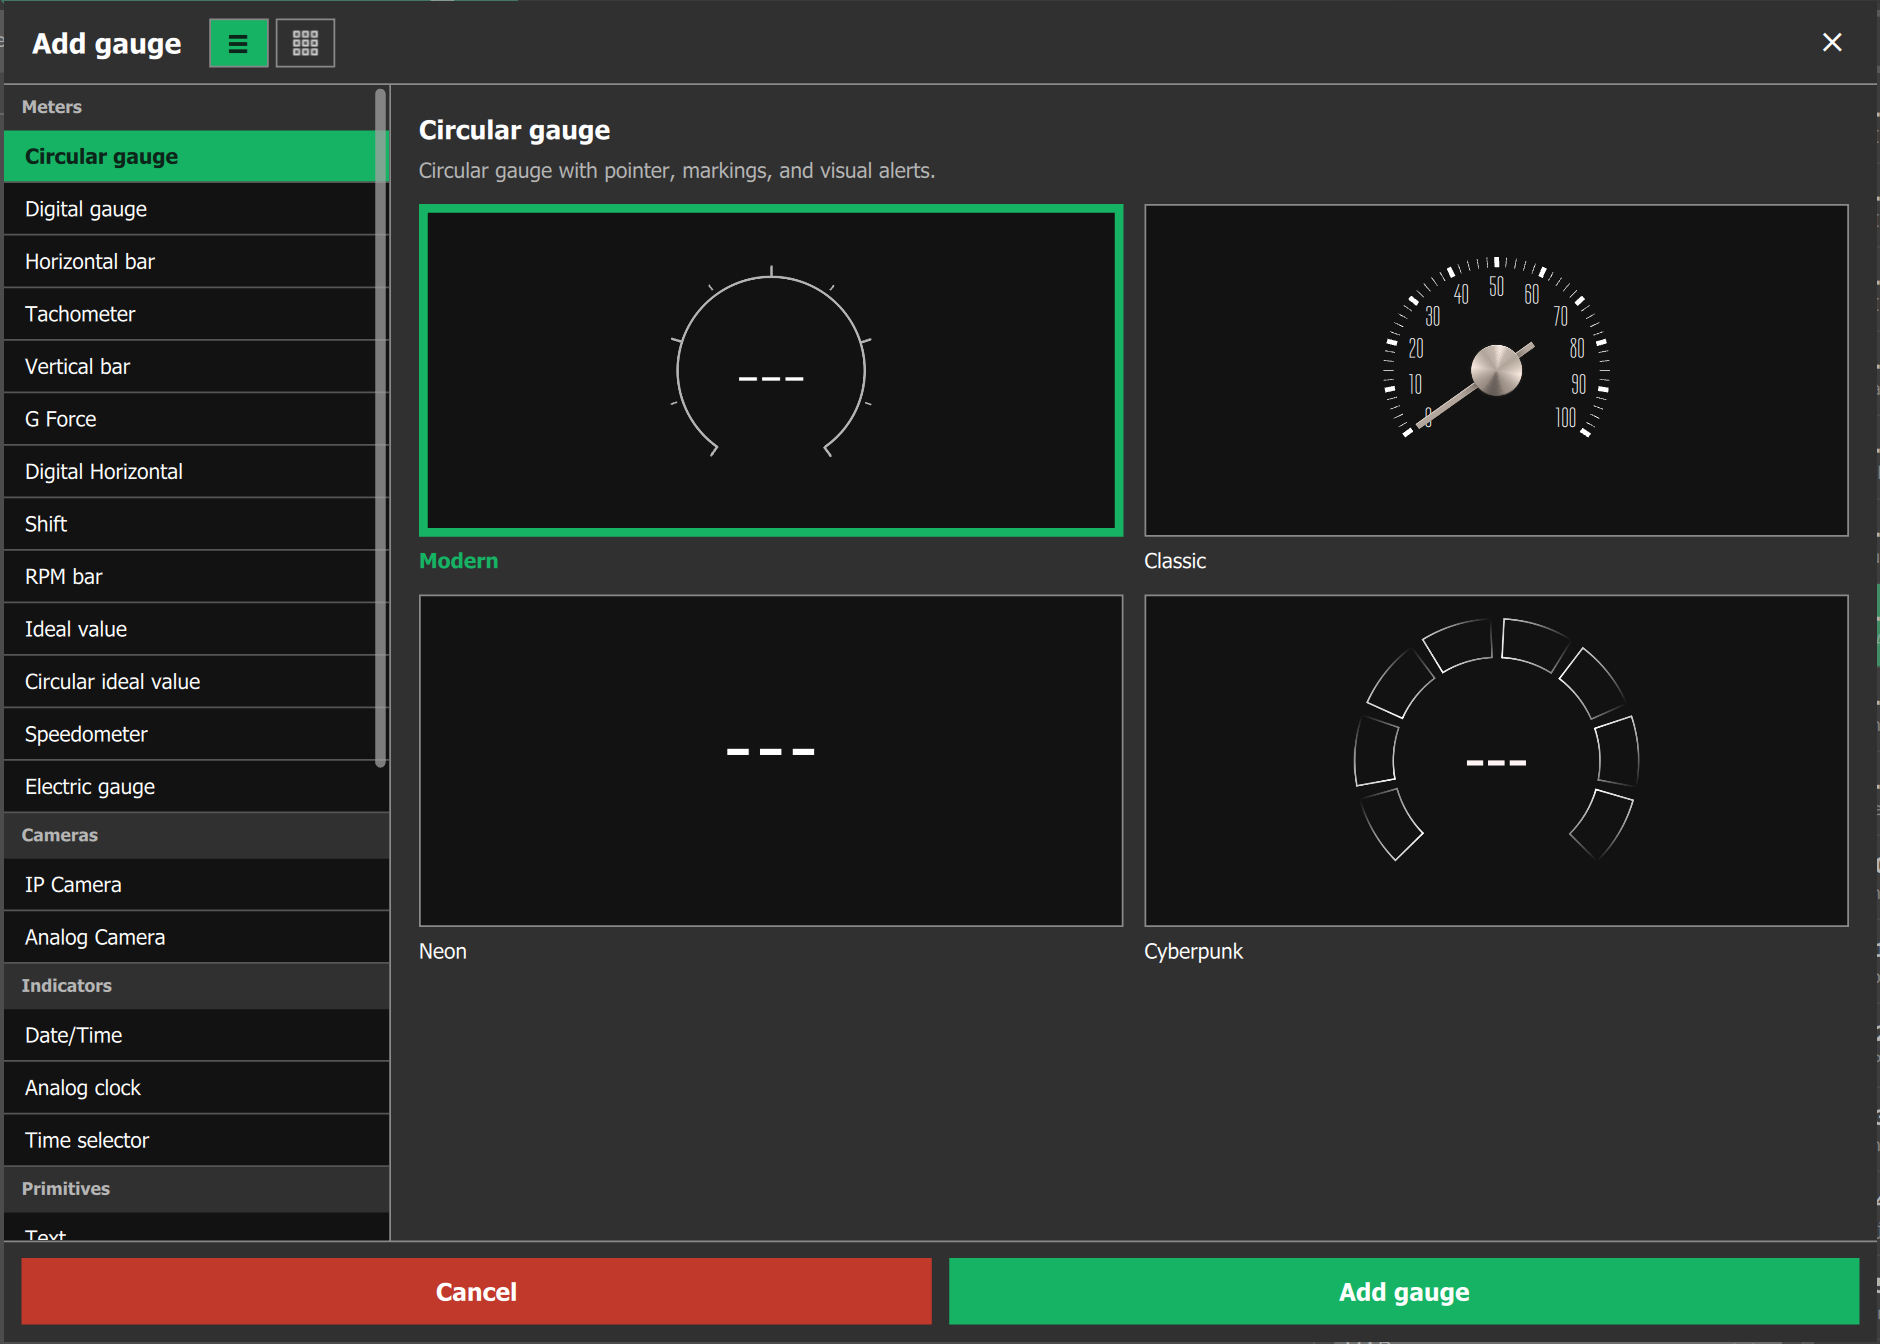Select the Modern gauge style thumbnail
1880x1344 pixels.
click(771, 370)
